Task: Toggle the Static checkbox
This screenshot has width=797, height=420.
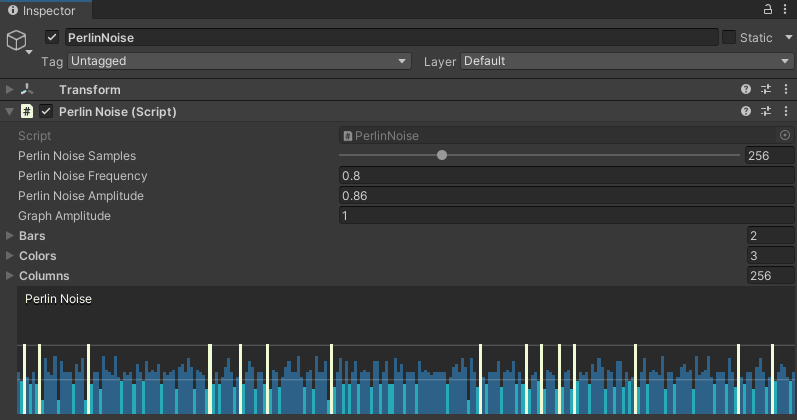Action: (729, 37)
